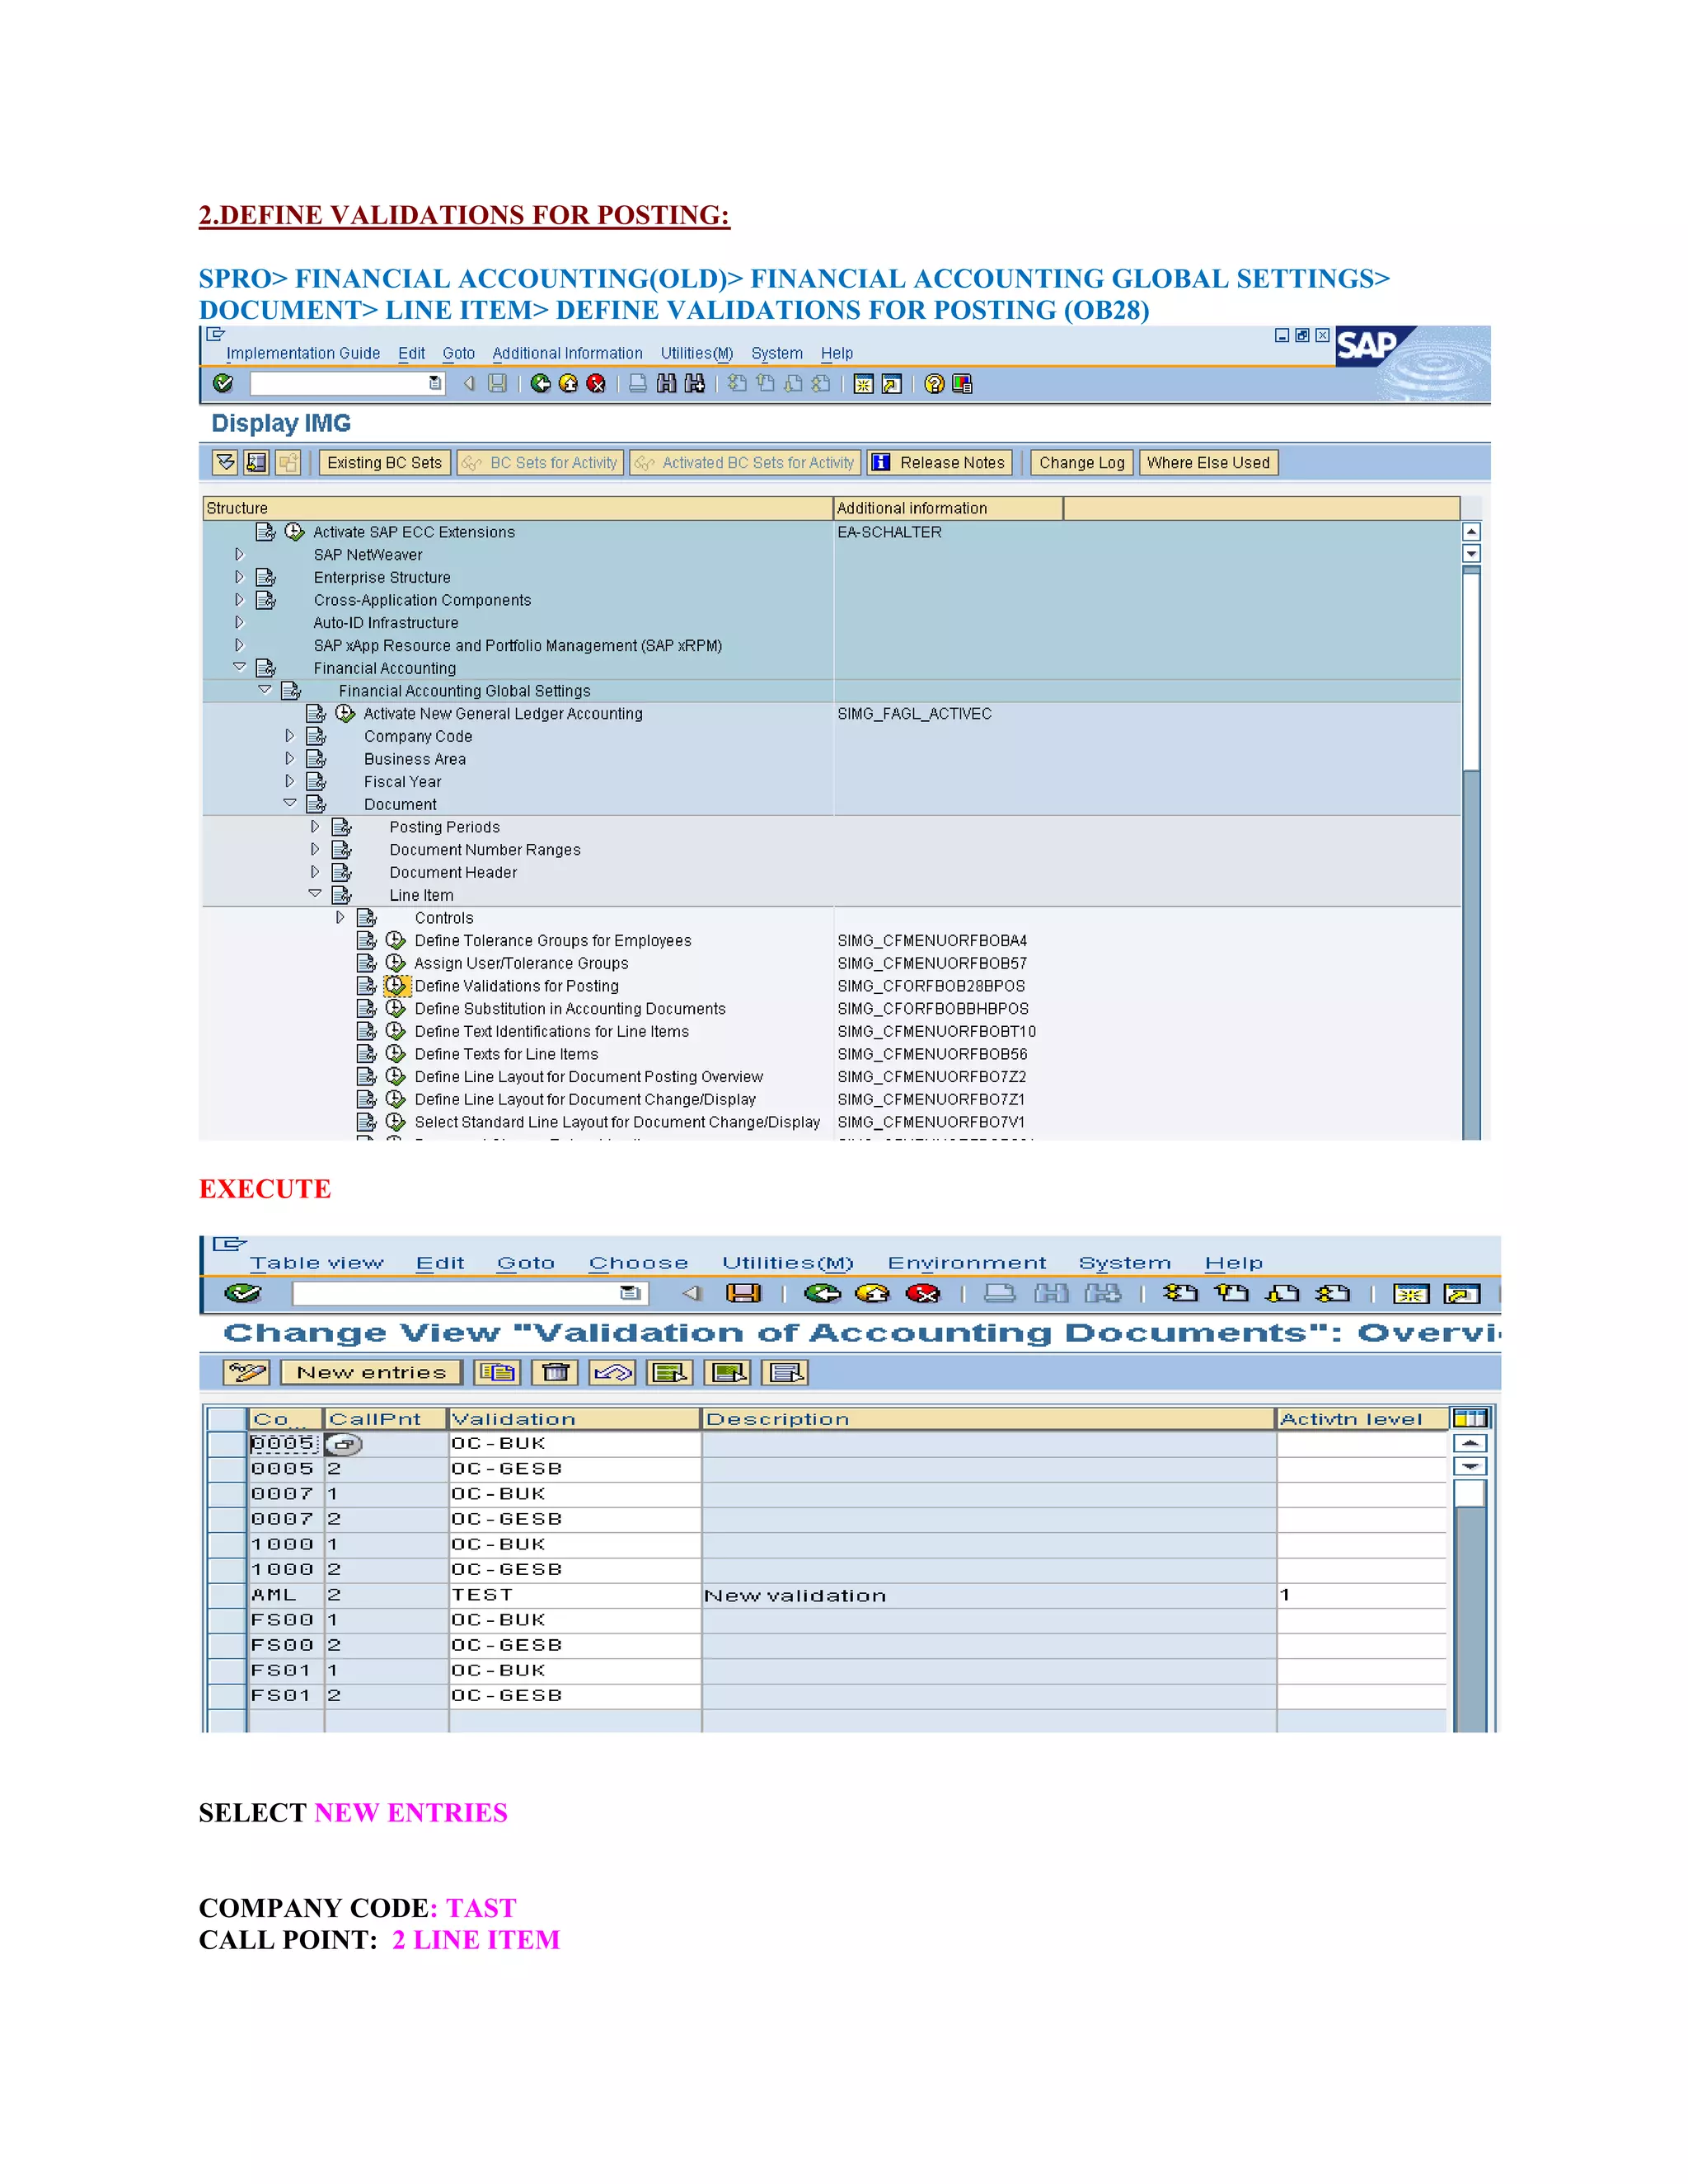Click the Display/Change pencil icon in Change View
This screenshot has height=2184, width=1688.
pos(246,1372)
